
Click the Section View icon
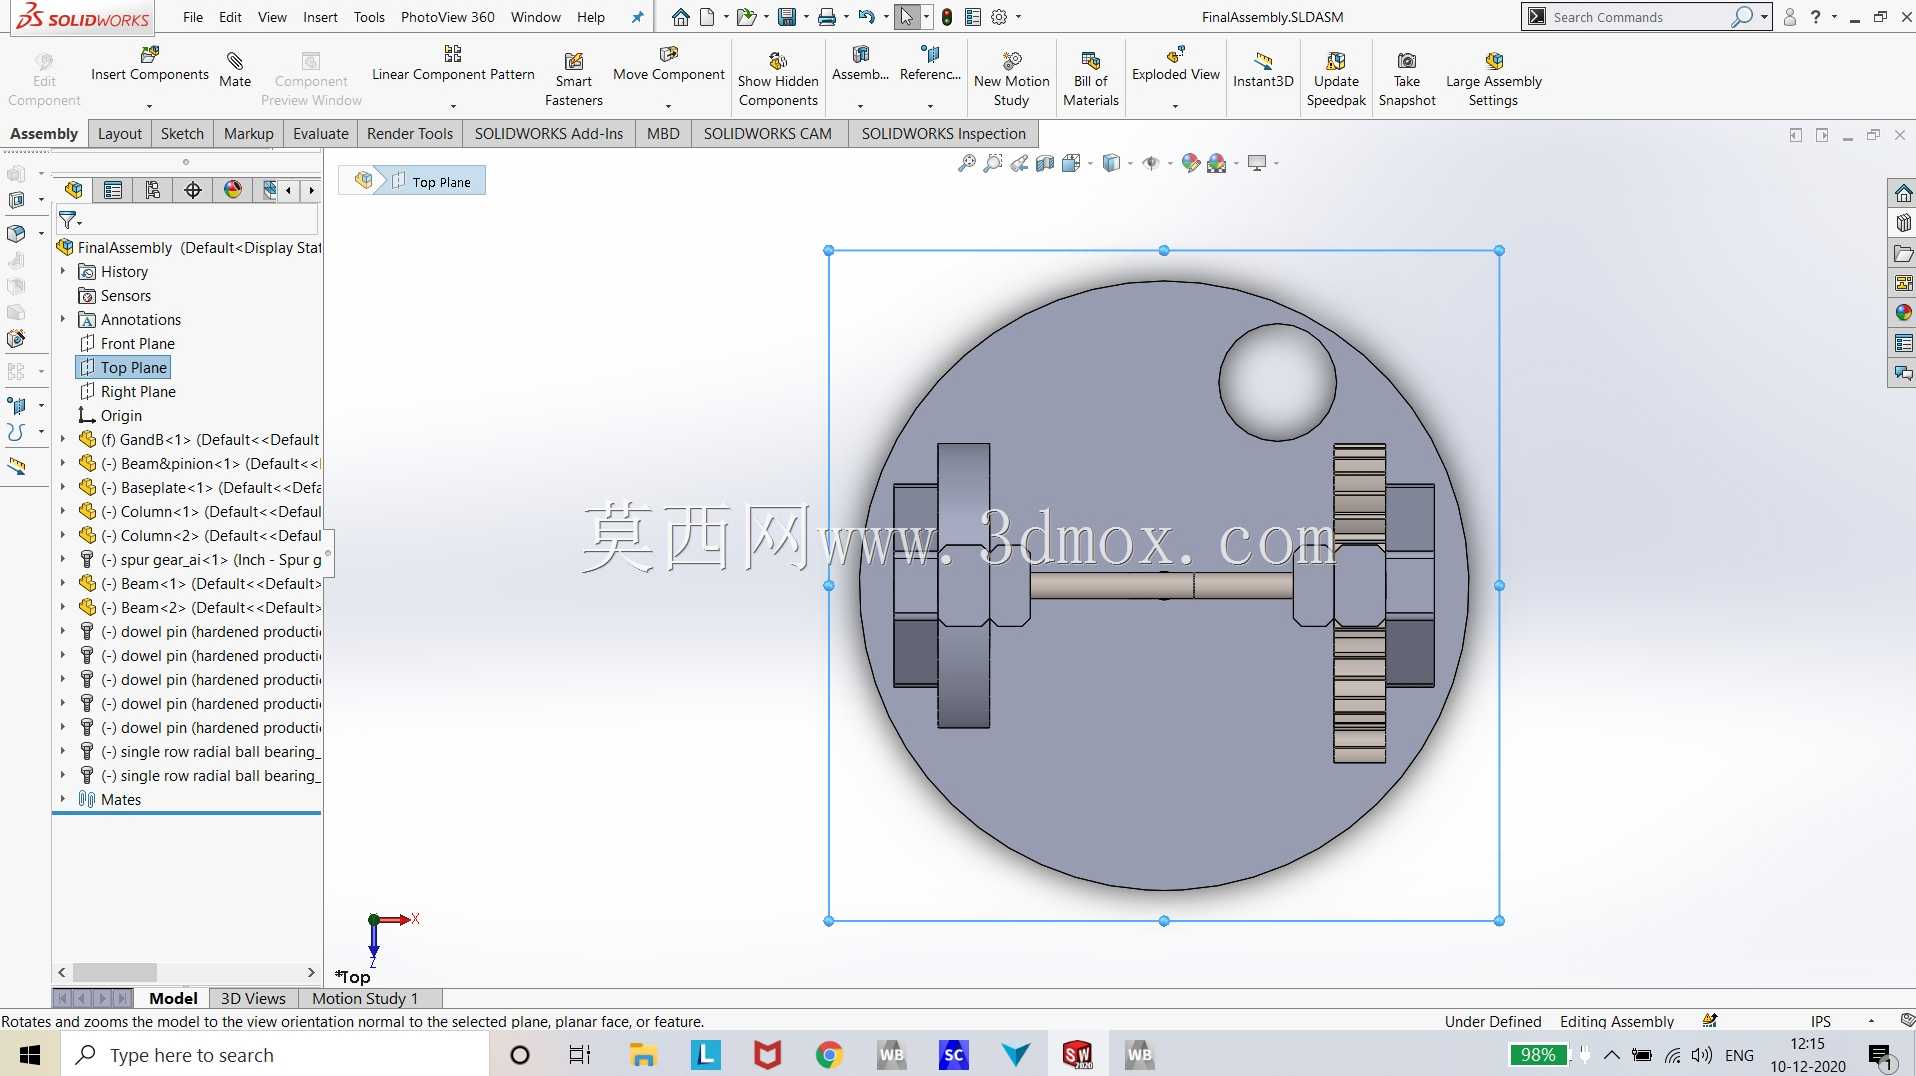(x=1045, y=163)
